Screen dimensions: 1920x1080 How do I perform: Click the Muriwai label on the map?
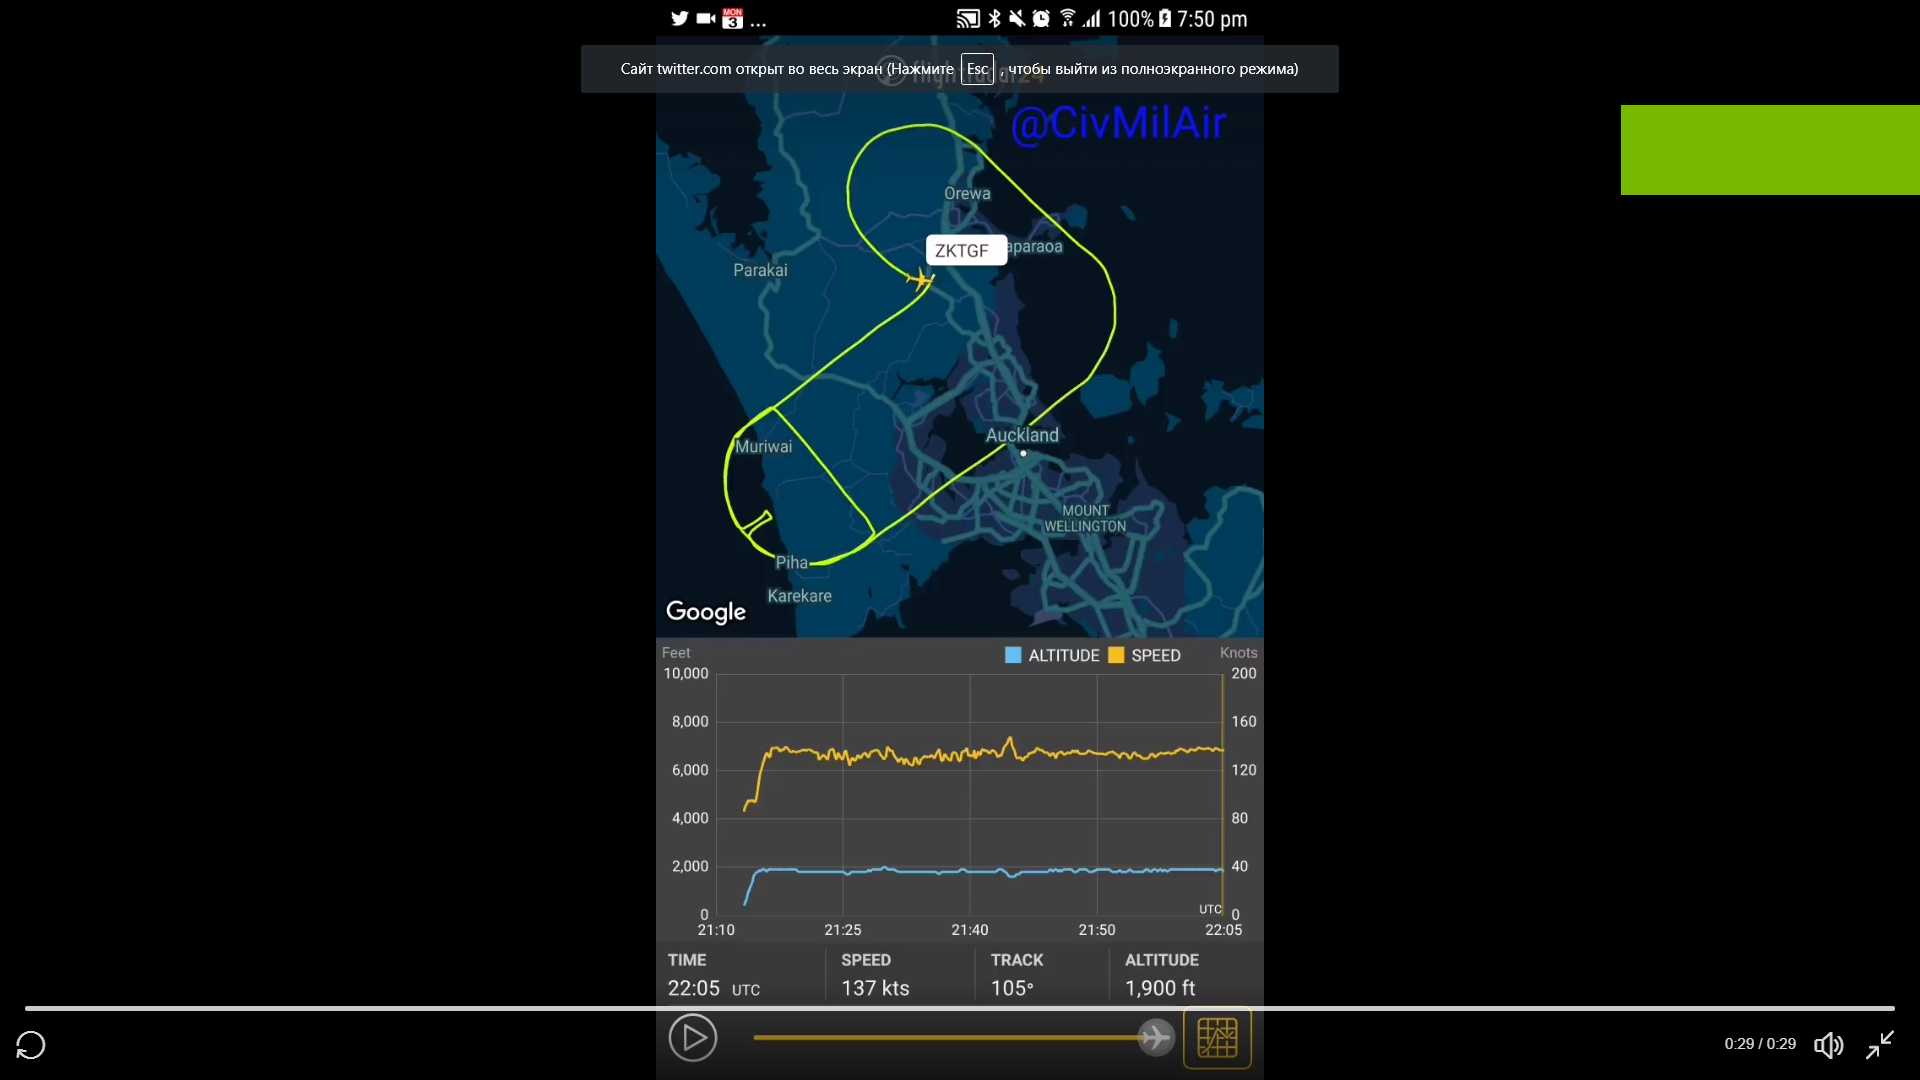point(764,447)
